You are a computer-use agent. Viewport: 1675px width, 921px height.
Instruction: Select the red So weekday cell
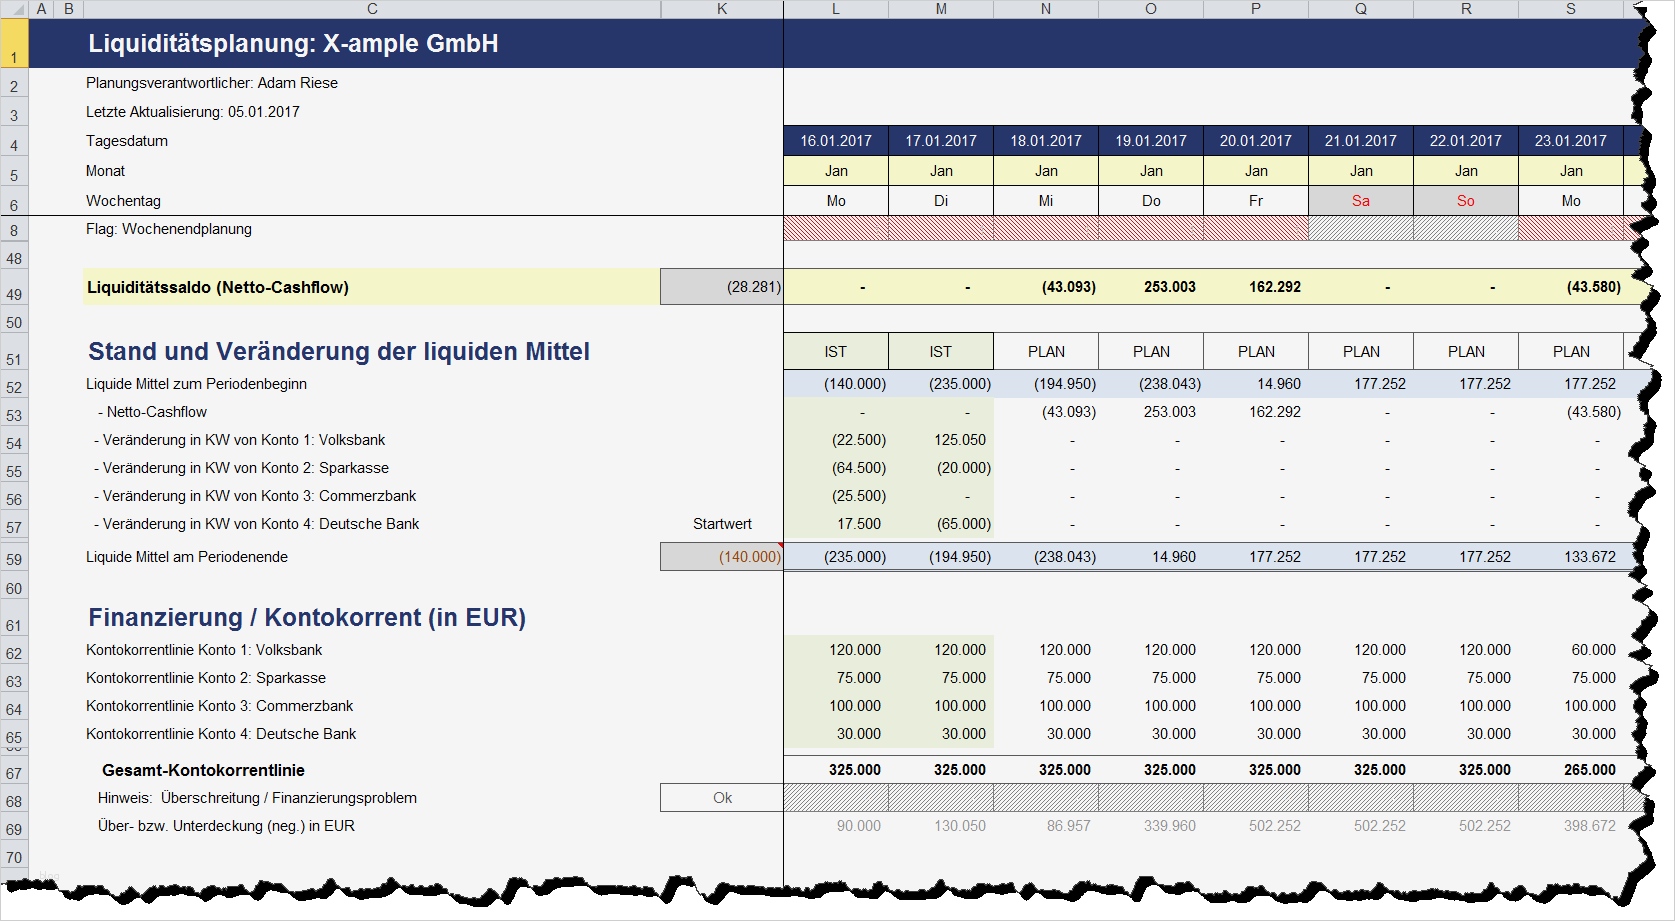(x=1466, y=201)
